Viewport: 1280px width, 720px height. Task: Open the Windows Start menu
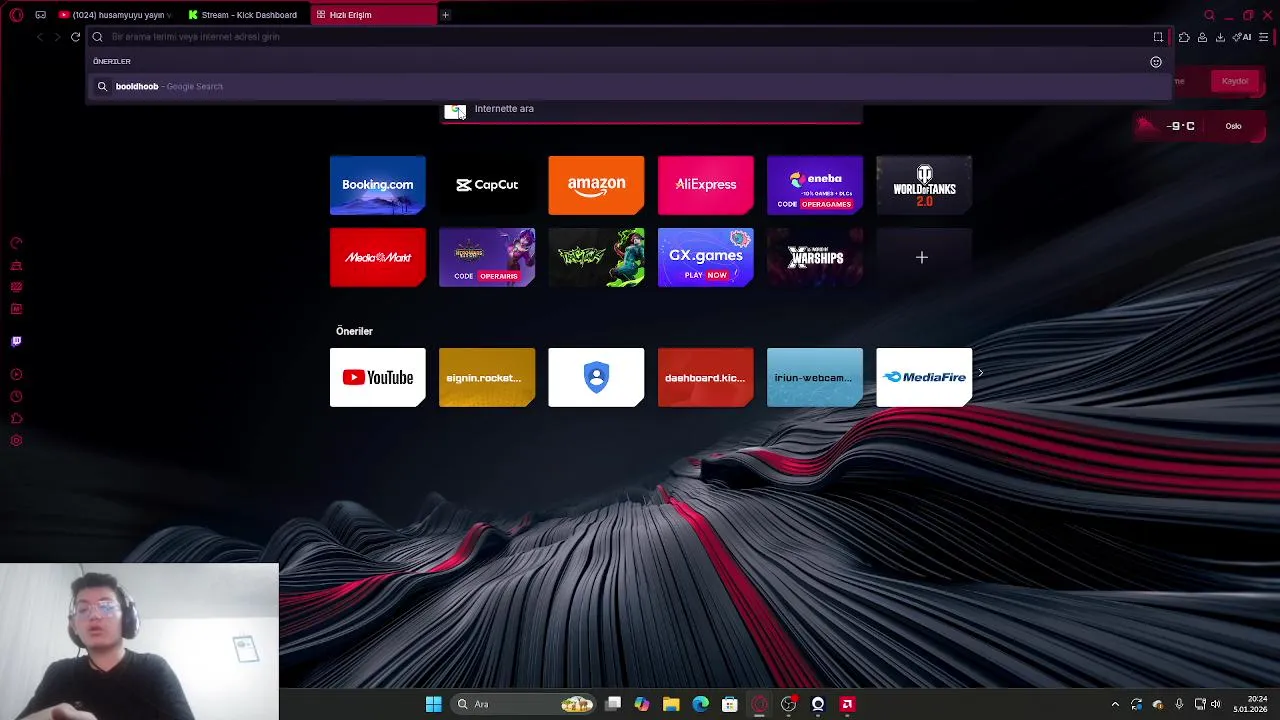(433, 704)
